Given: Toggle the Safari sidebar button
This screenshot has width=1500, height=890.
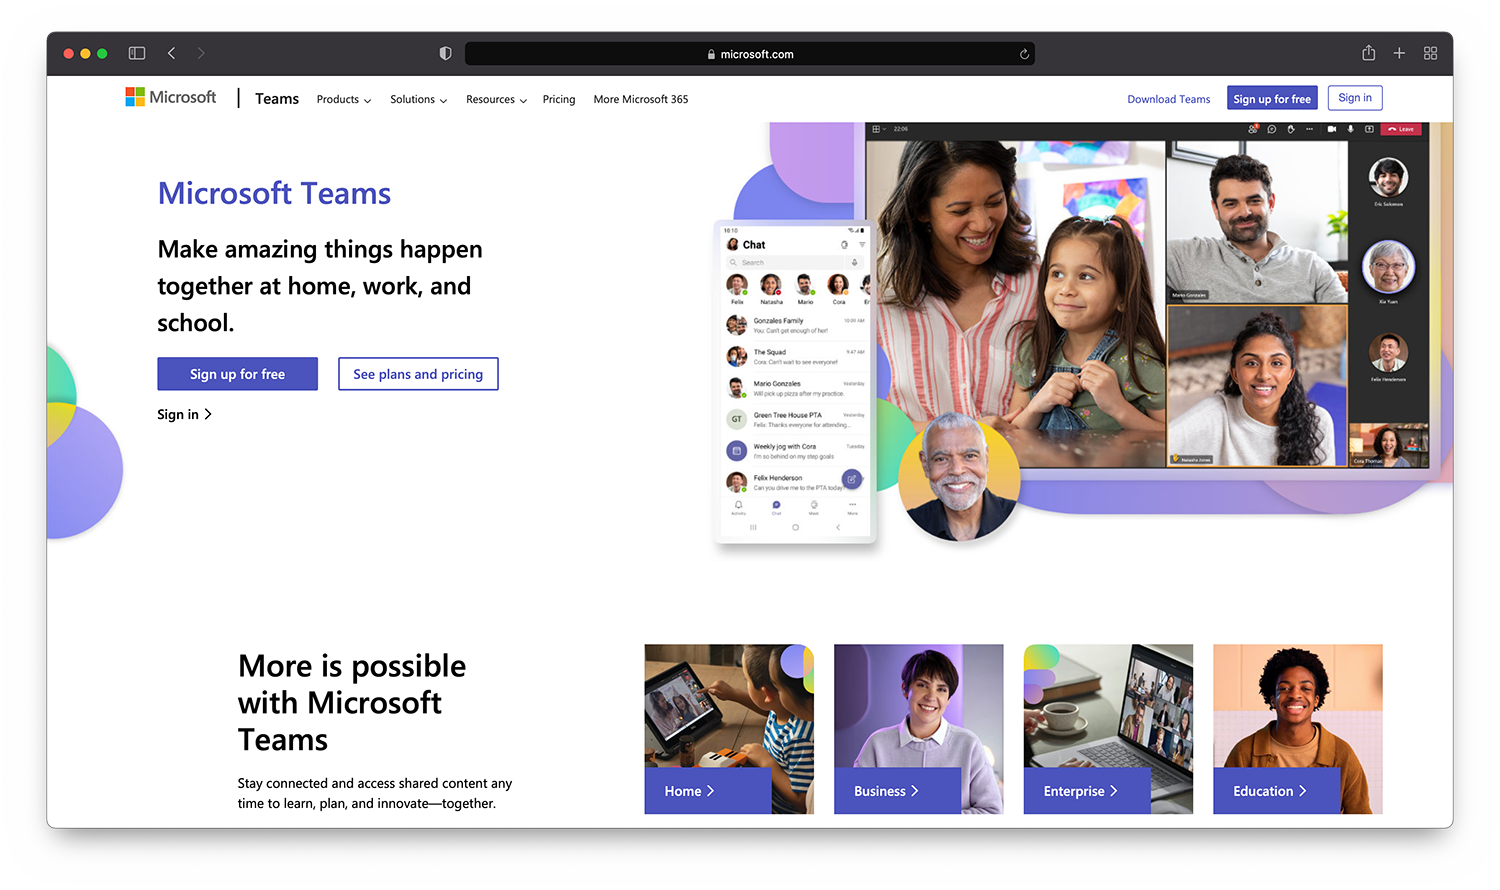Looking at the screenshot, I should (x=137, y=53).
